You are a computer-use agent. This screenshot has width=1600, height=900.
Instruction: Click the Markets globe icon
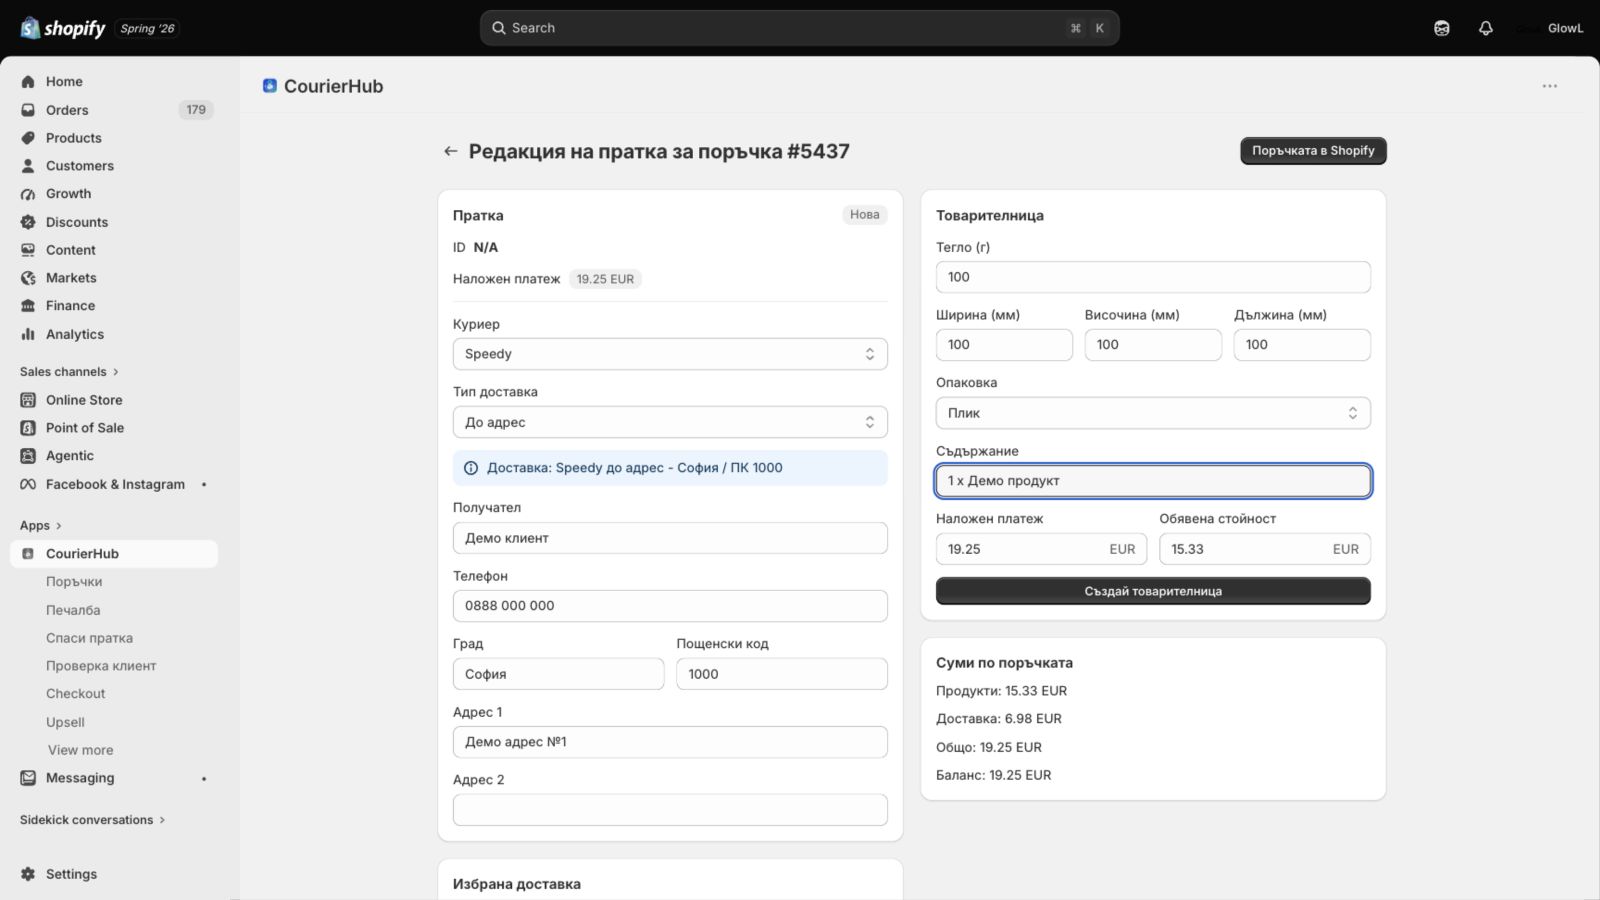(x=28, y=278)
